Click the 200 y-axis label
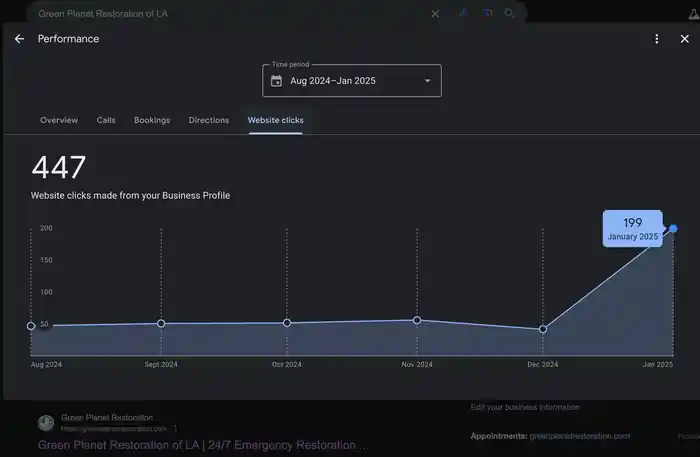700x457 pixels. pos(46,228)
